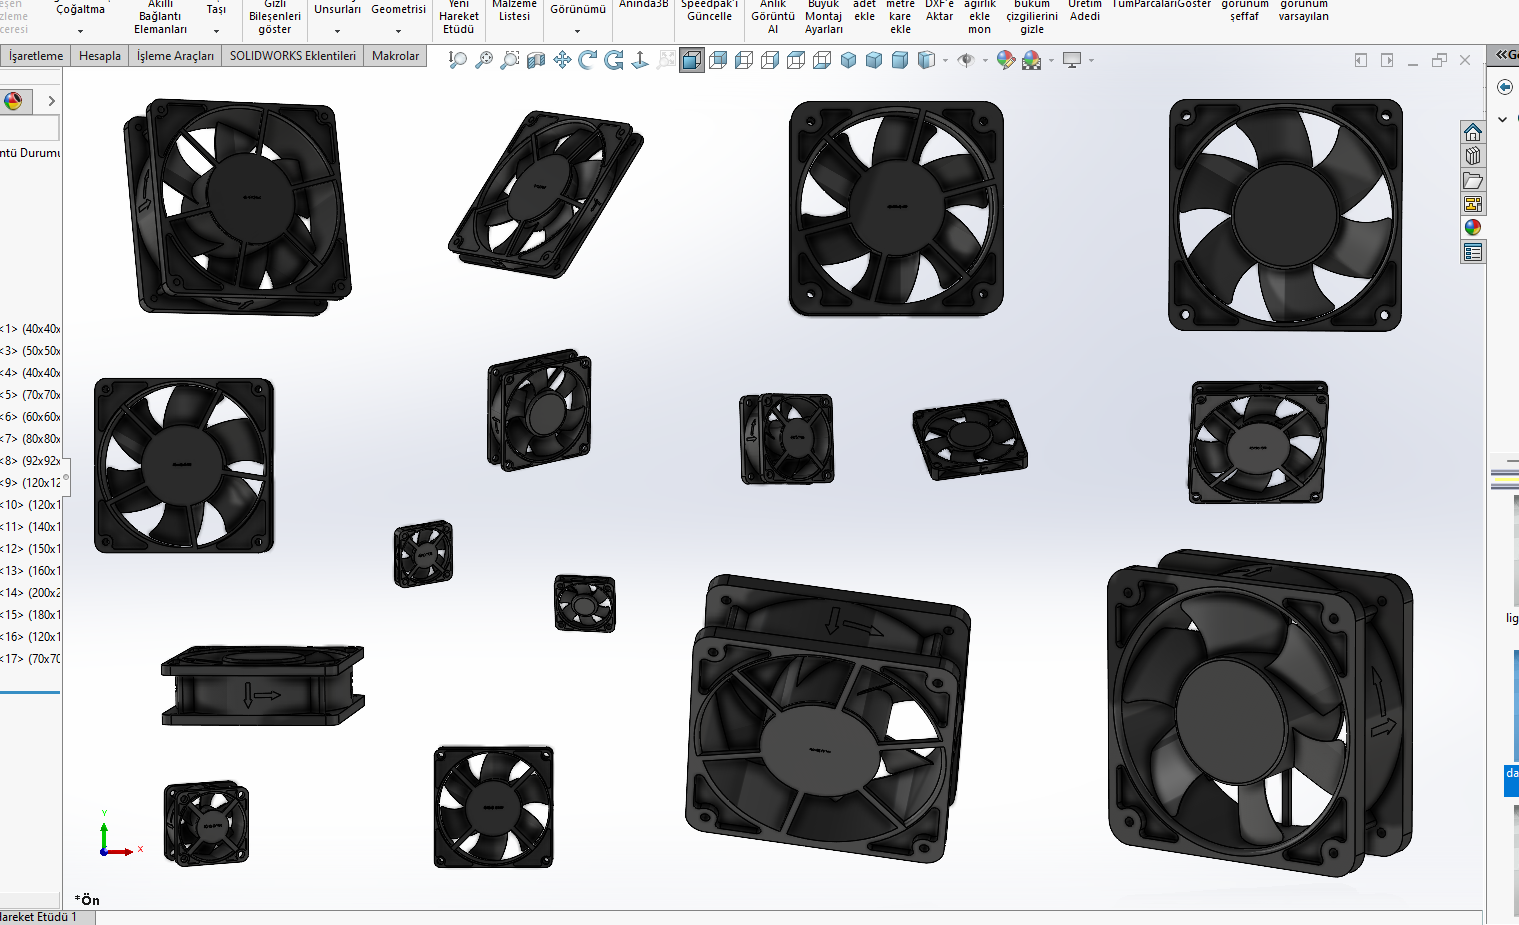This screenshot has width=1519, height=925.
Task: Click the Normal To view icon
Action: (640, 60)
